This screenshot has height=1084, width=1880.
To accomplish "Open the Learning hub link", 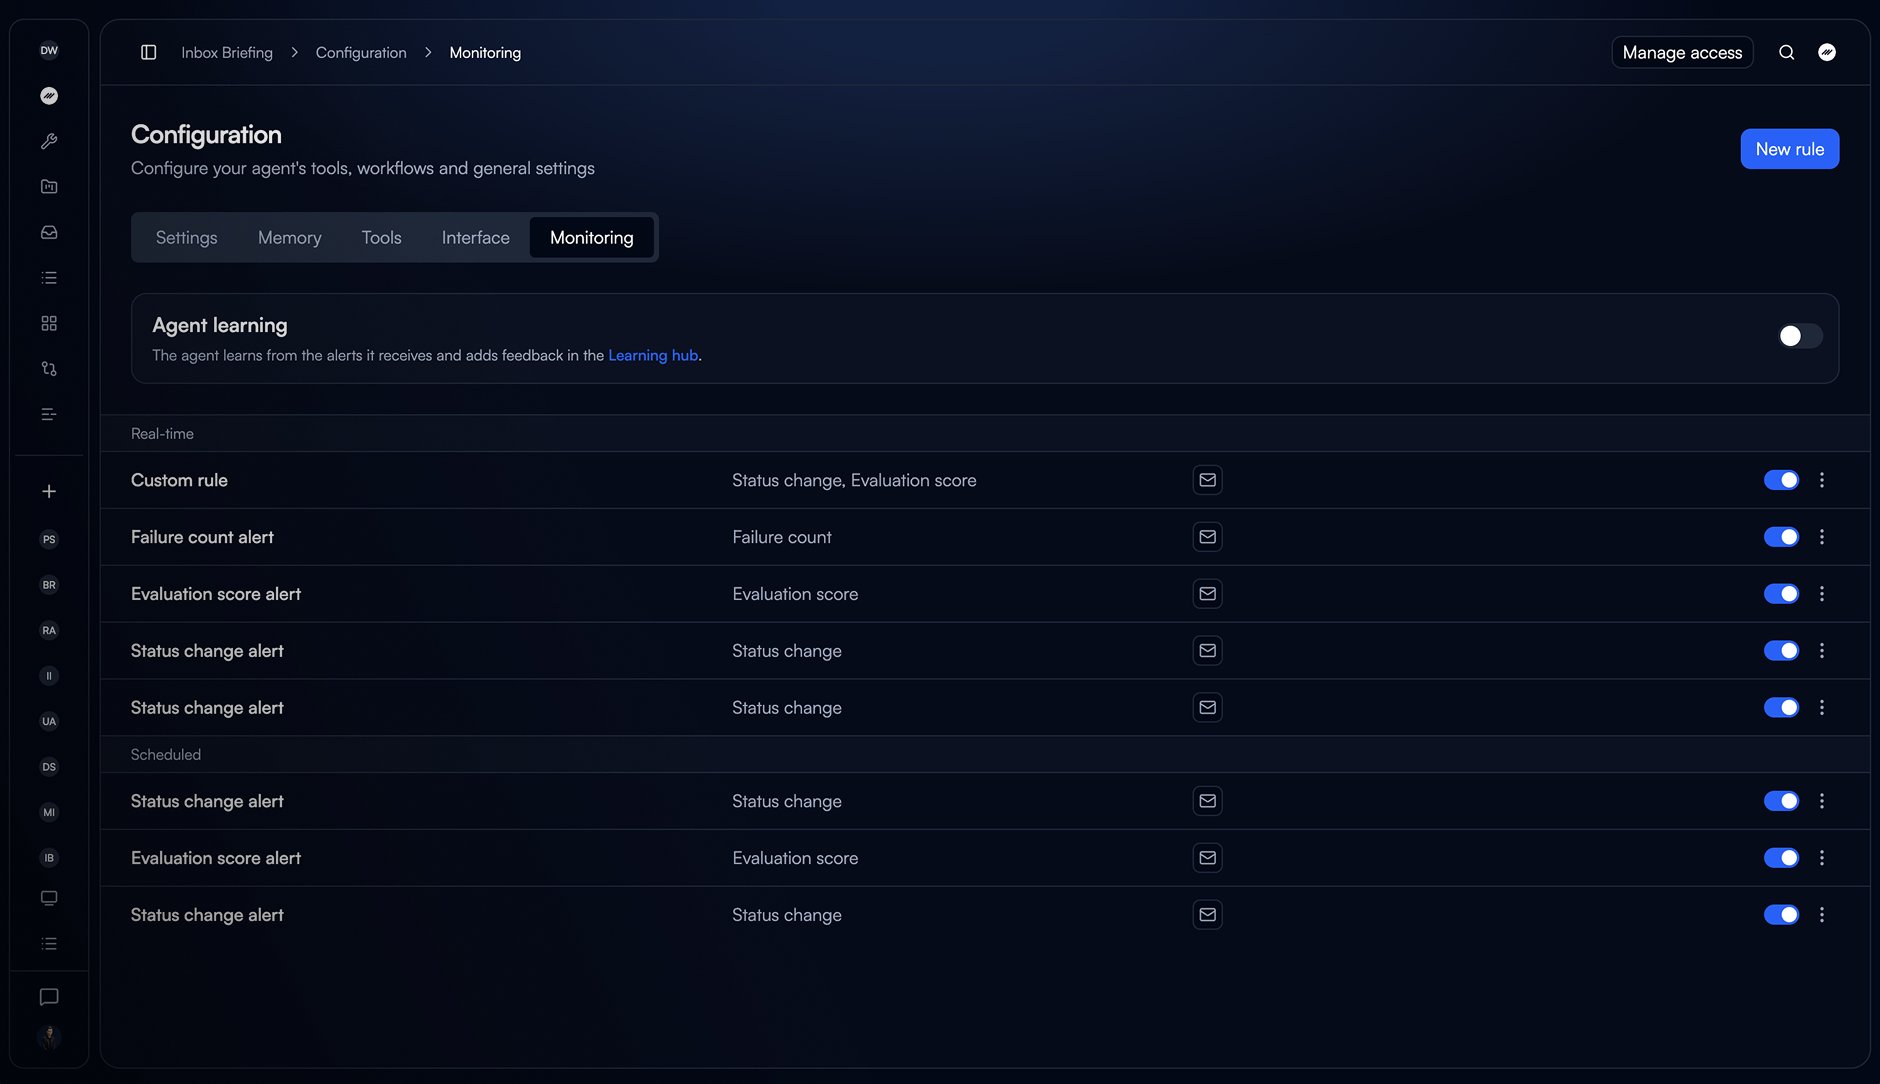I will (653, 355).
